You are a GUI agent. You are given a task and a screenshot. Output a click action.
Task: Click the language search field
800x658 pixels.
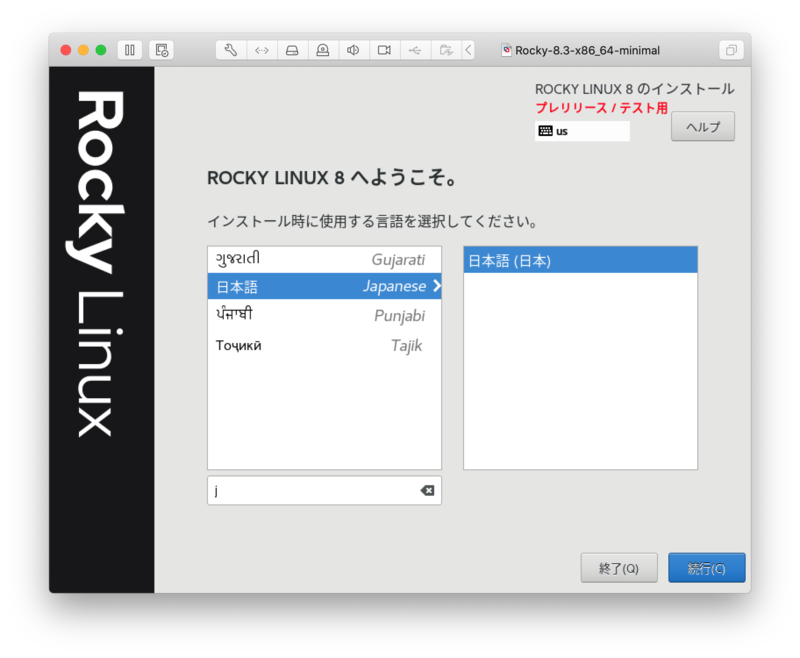(x=324, y=491)
